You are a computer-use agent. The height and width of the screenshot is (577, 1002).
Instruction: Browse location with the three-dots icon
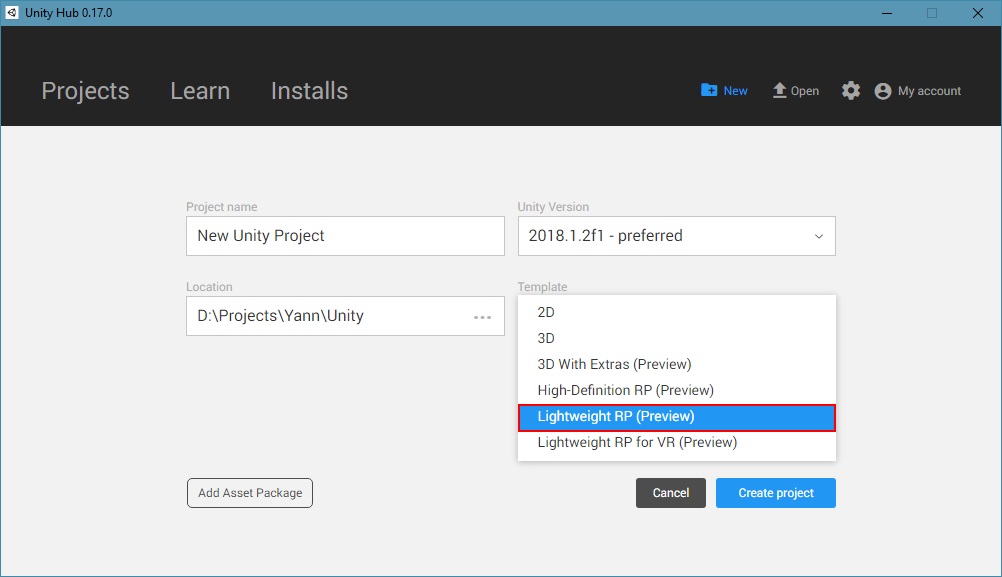click(482, 317)
